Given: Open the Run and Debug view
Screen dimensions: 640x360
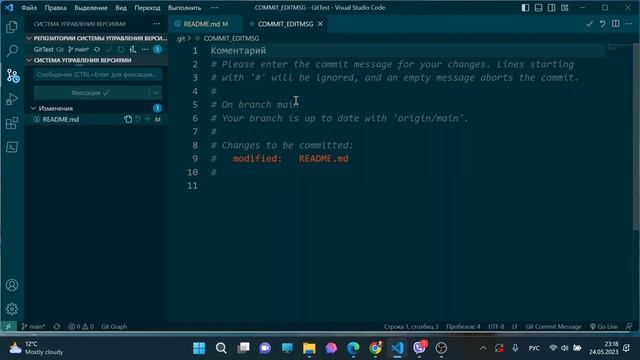Looking at the screenshot, I should coord(12,99).
